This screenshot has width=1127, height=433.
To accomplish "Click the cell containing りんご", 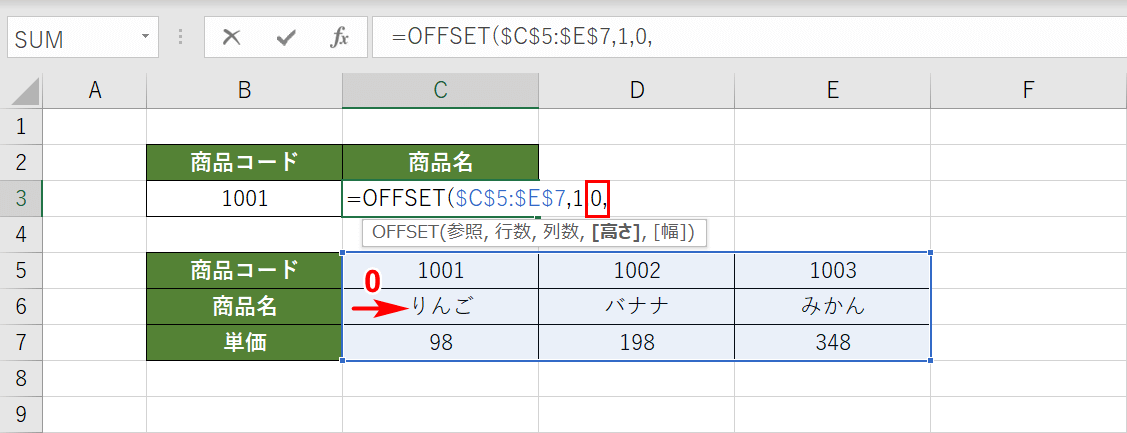I will pos(440,307).
